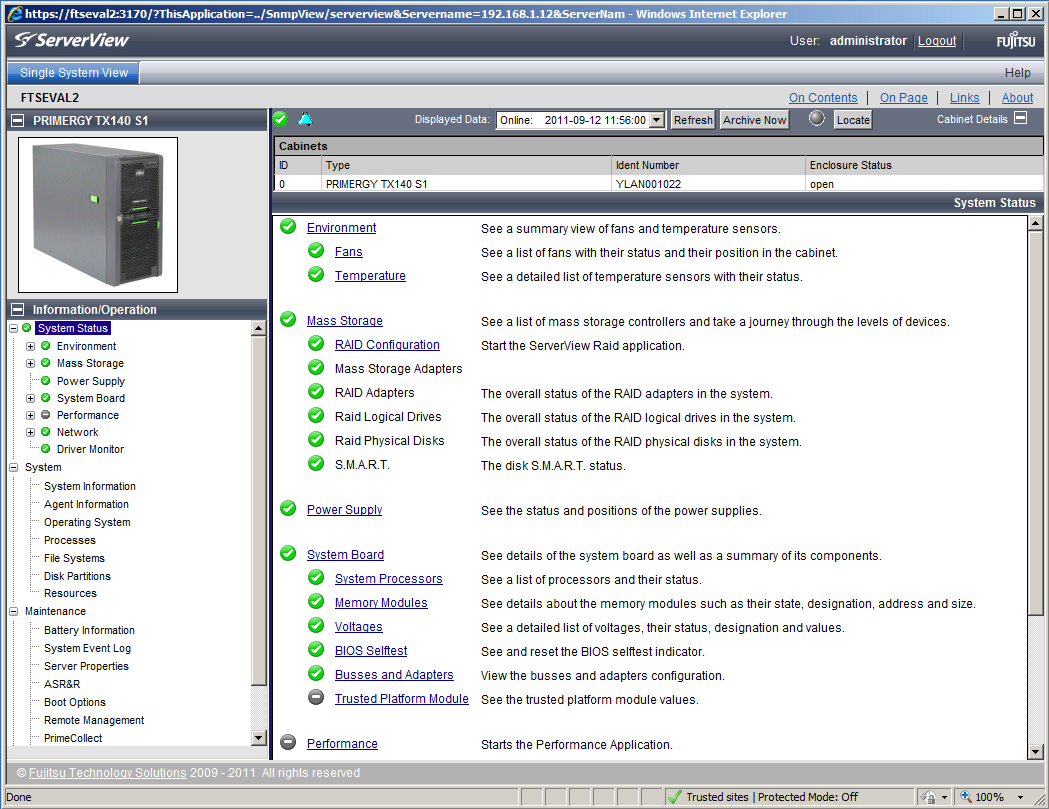Viewport: 1049px width, 809px height.
Task: Click the Fujitsu logo in header
Action: (1016, 40)
